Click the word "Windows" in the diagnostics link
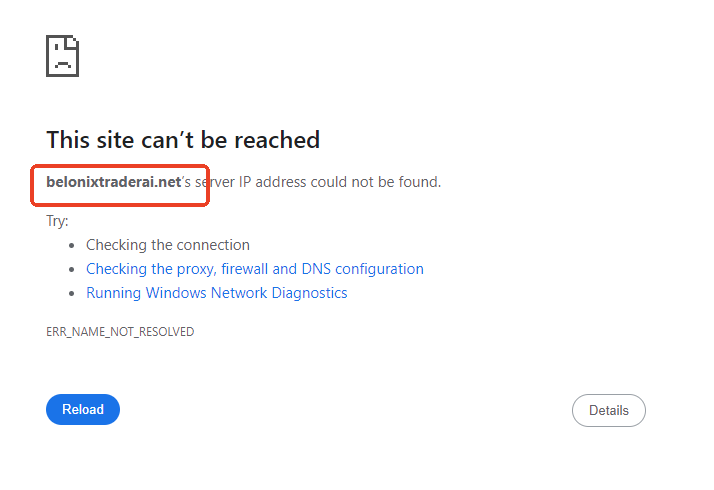The image size is (714, 490). tap(175, 293)
